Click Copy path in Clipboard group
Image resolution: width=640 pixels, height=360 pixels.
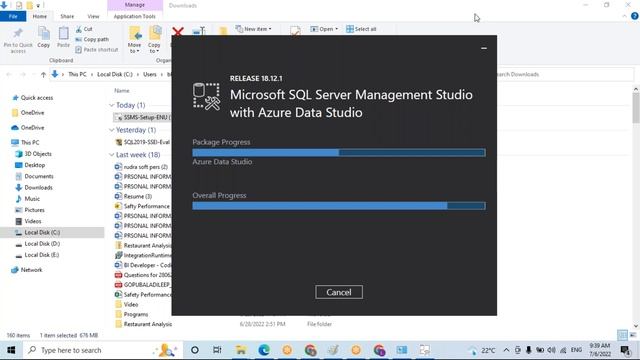pos(92,39)
